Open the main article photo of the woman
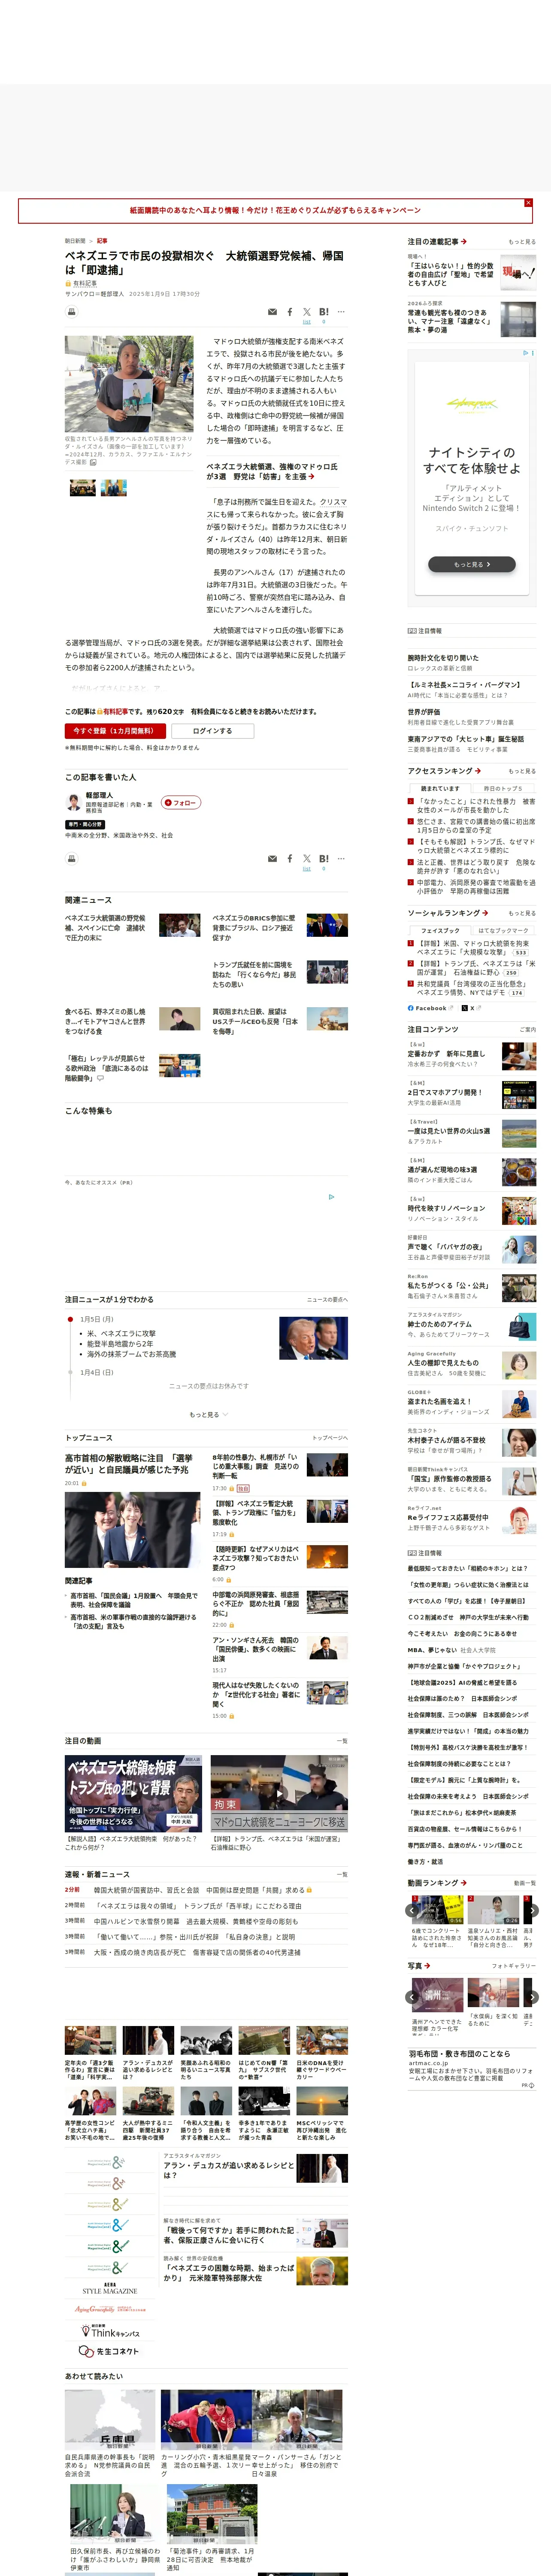The width and height of the screenshot is (551, 2576). pos(129,384)
